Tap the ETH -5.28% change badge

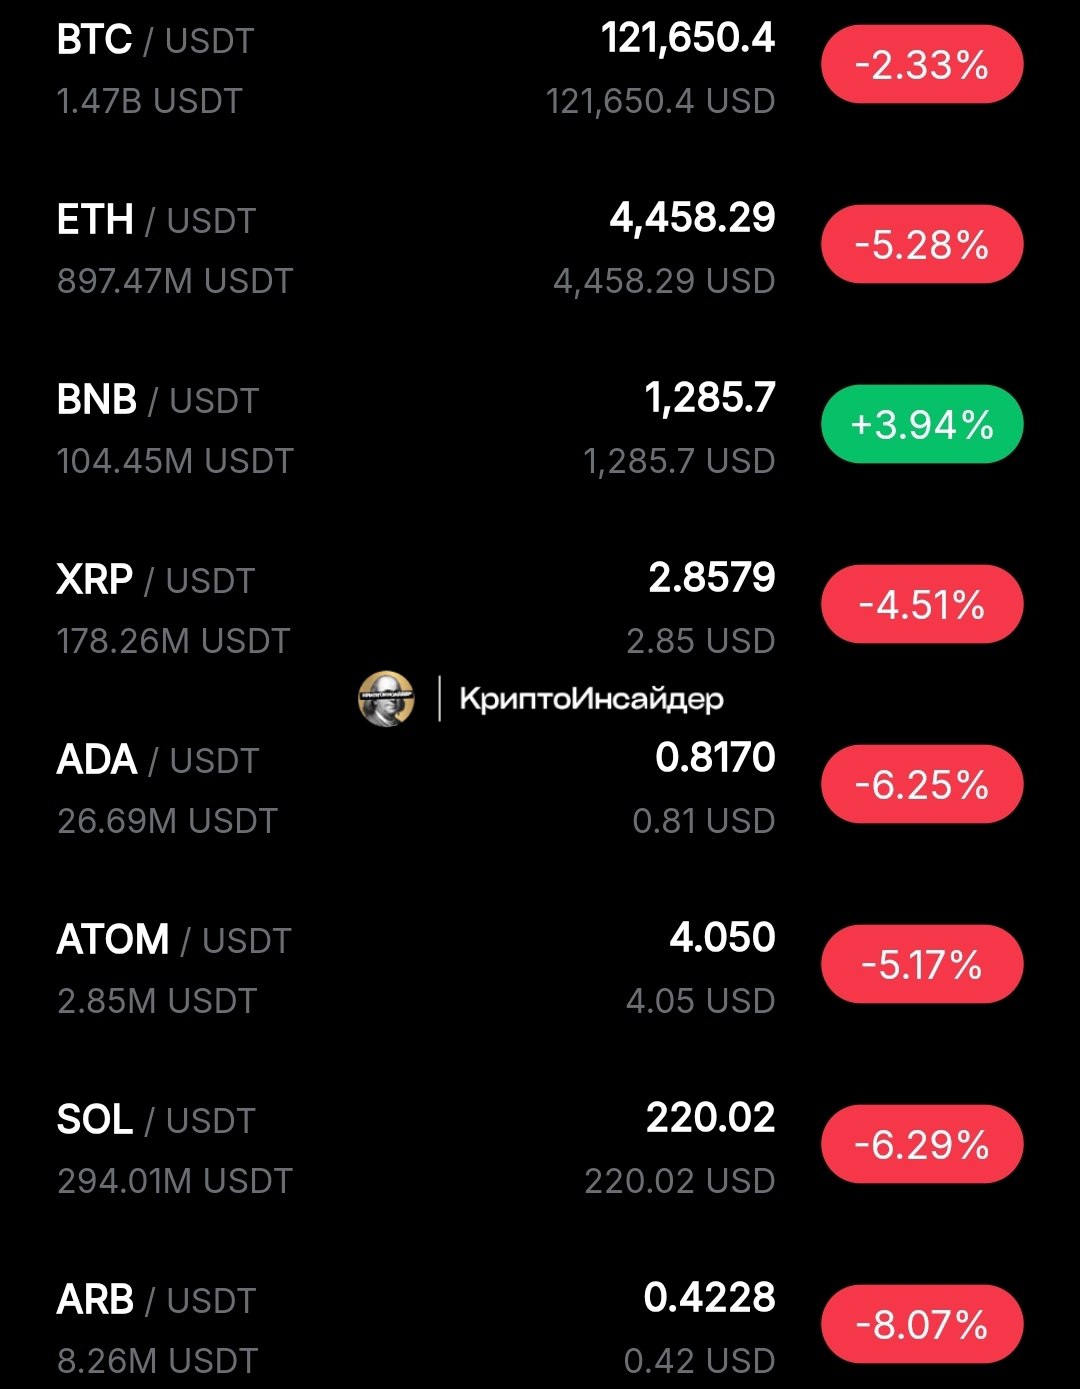point(922,245)
